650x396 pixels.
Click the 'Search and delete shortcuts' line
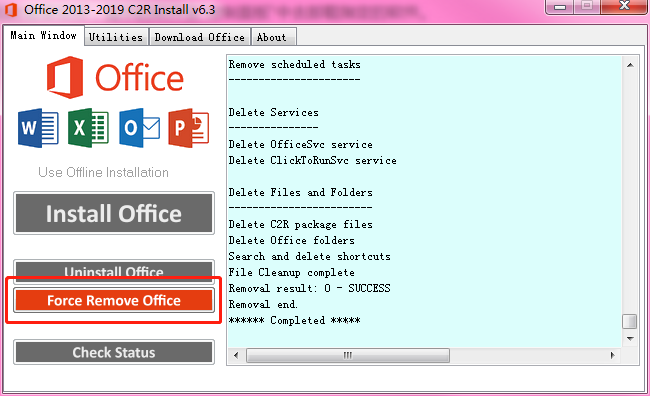(309, 256)
